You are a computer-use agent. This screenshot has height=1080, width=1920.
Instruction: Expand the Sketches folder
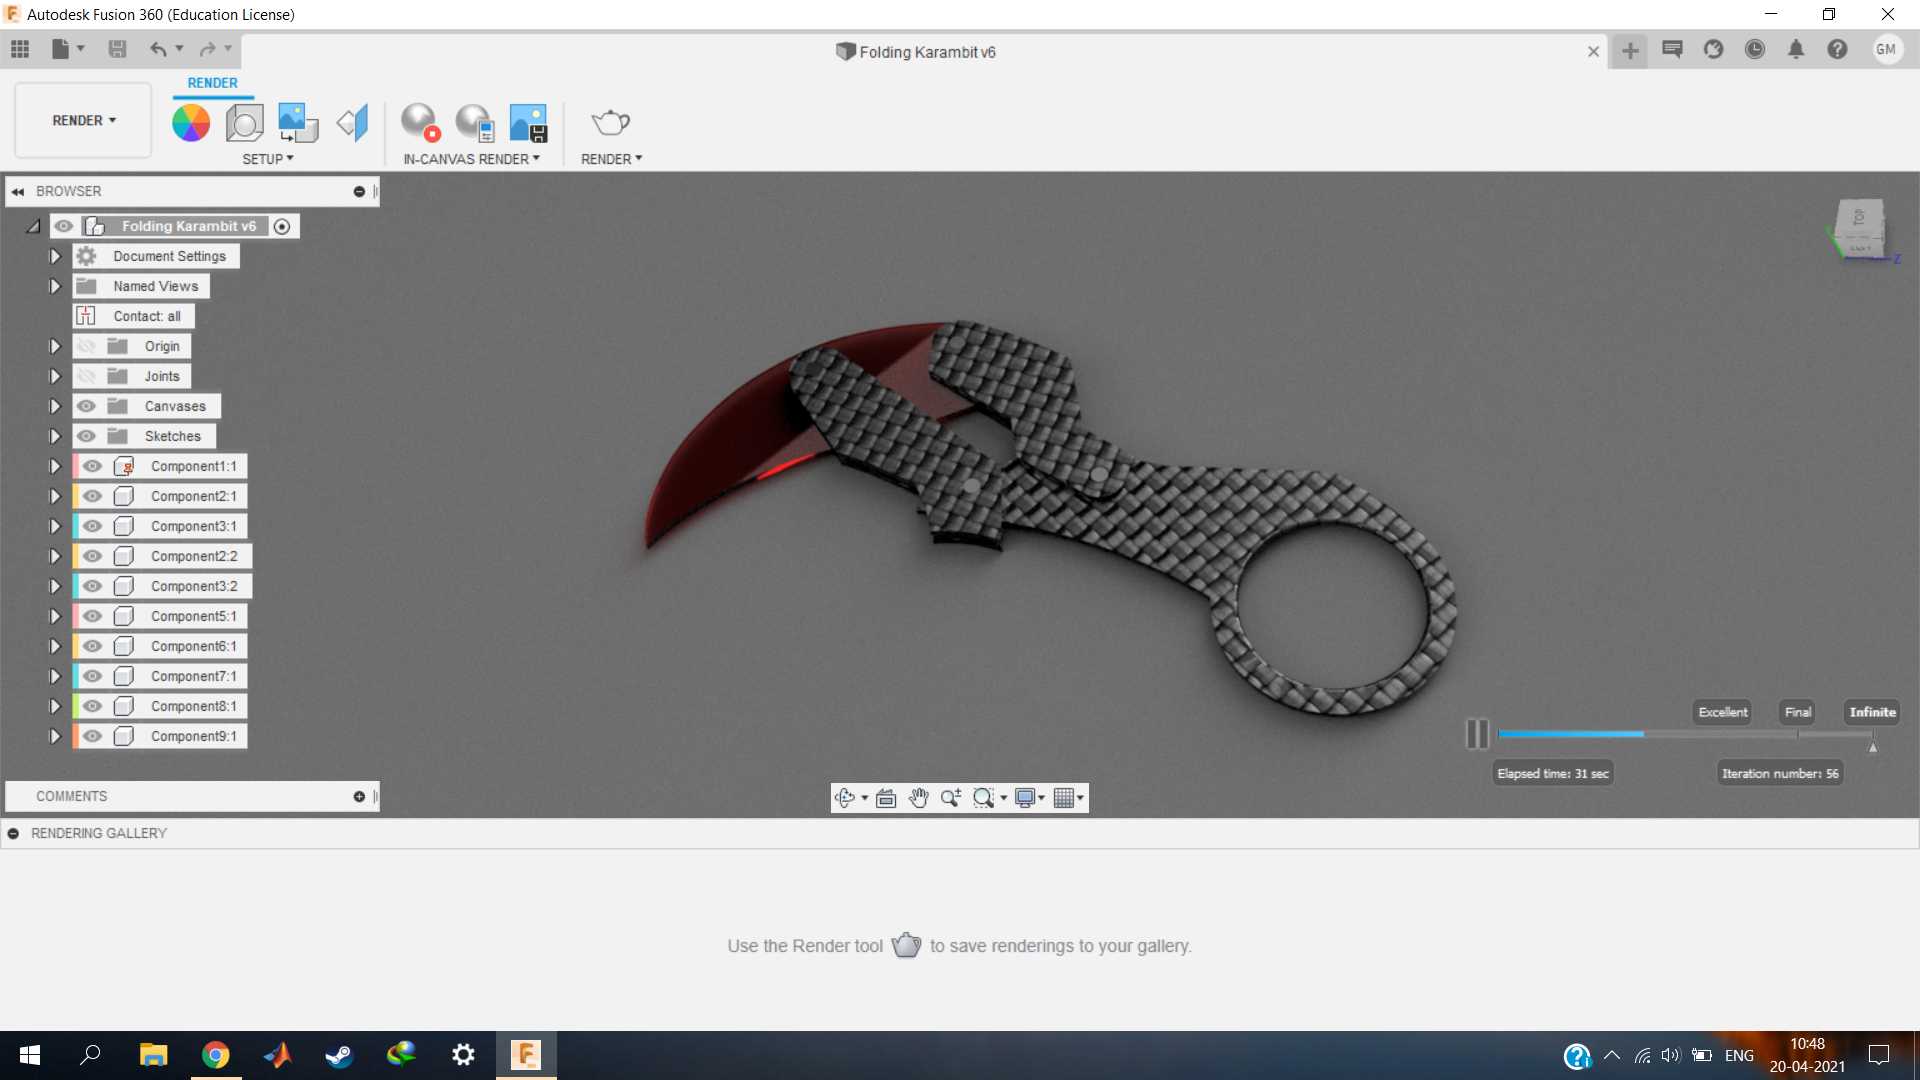(55, 436)
